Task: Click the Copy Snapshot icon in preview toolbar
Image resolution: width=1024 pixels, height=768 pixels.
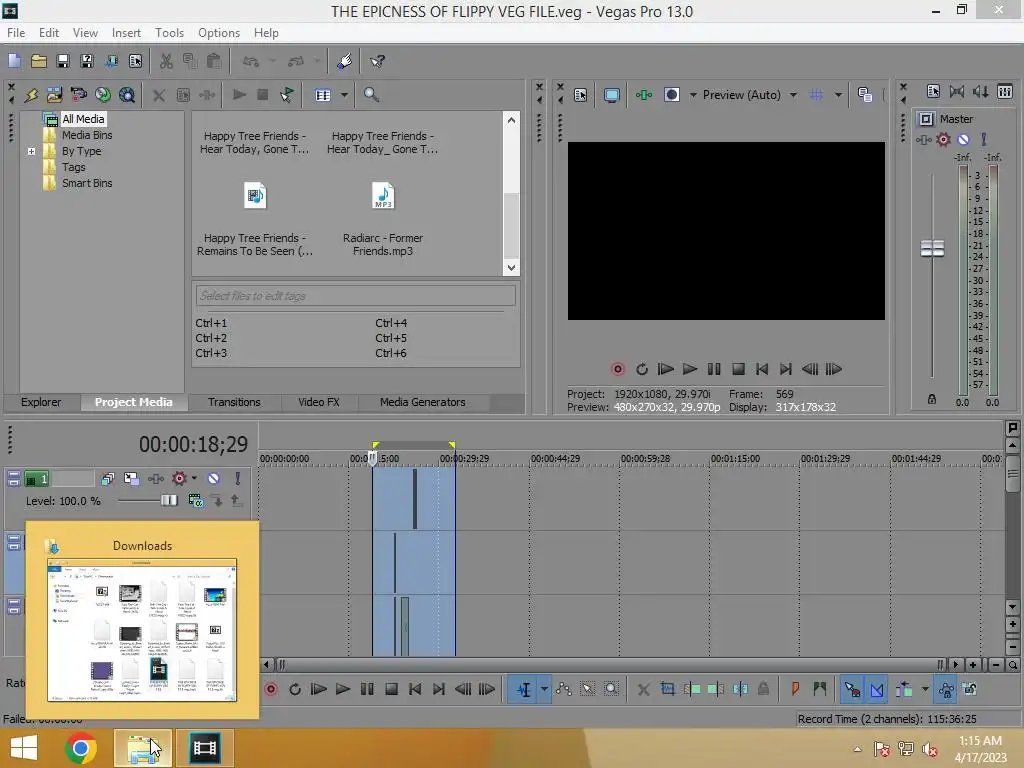Action: (865, 95)
